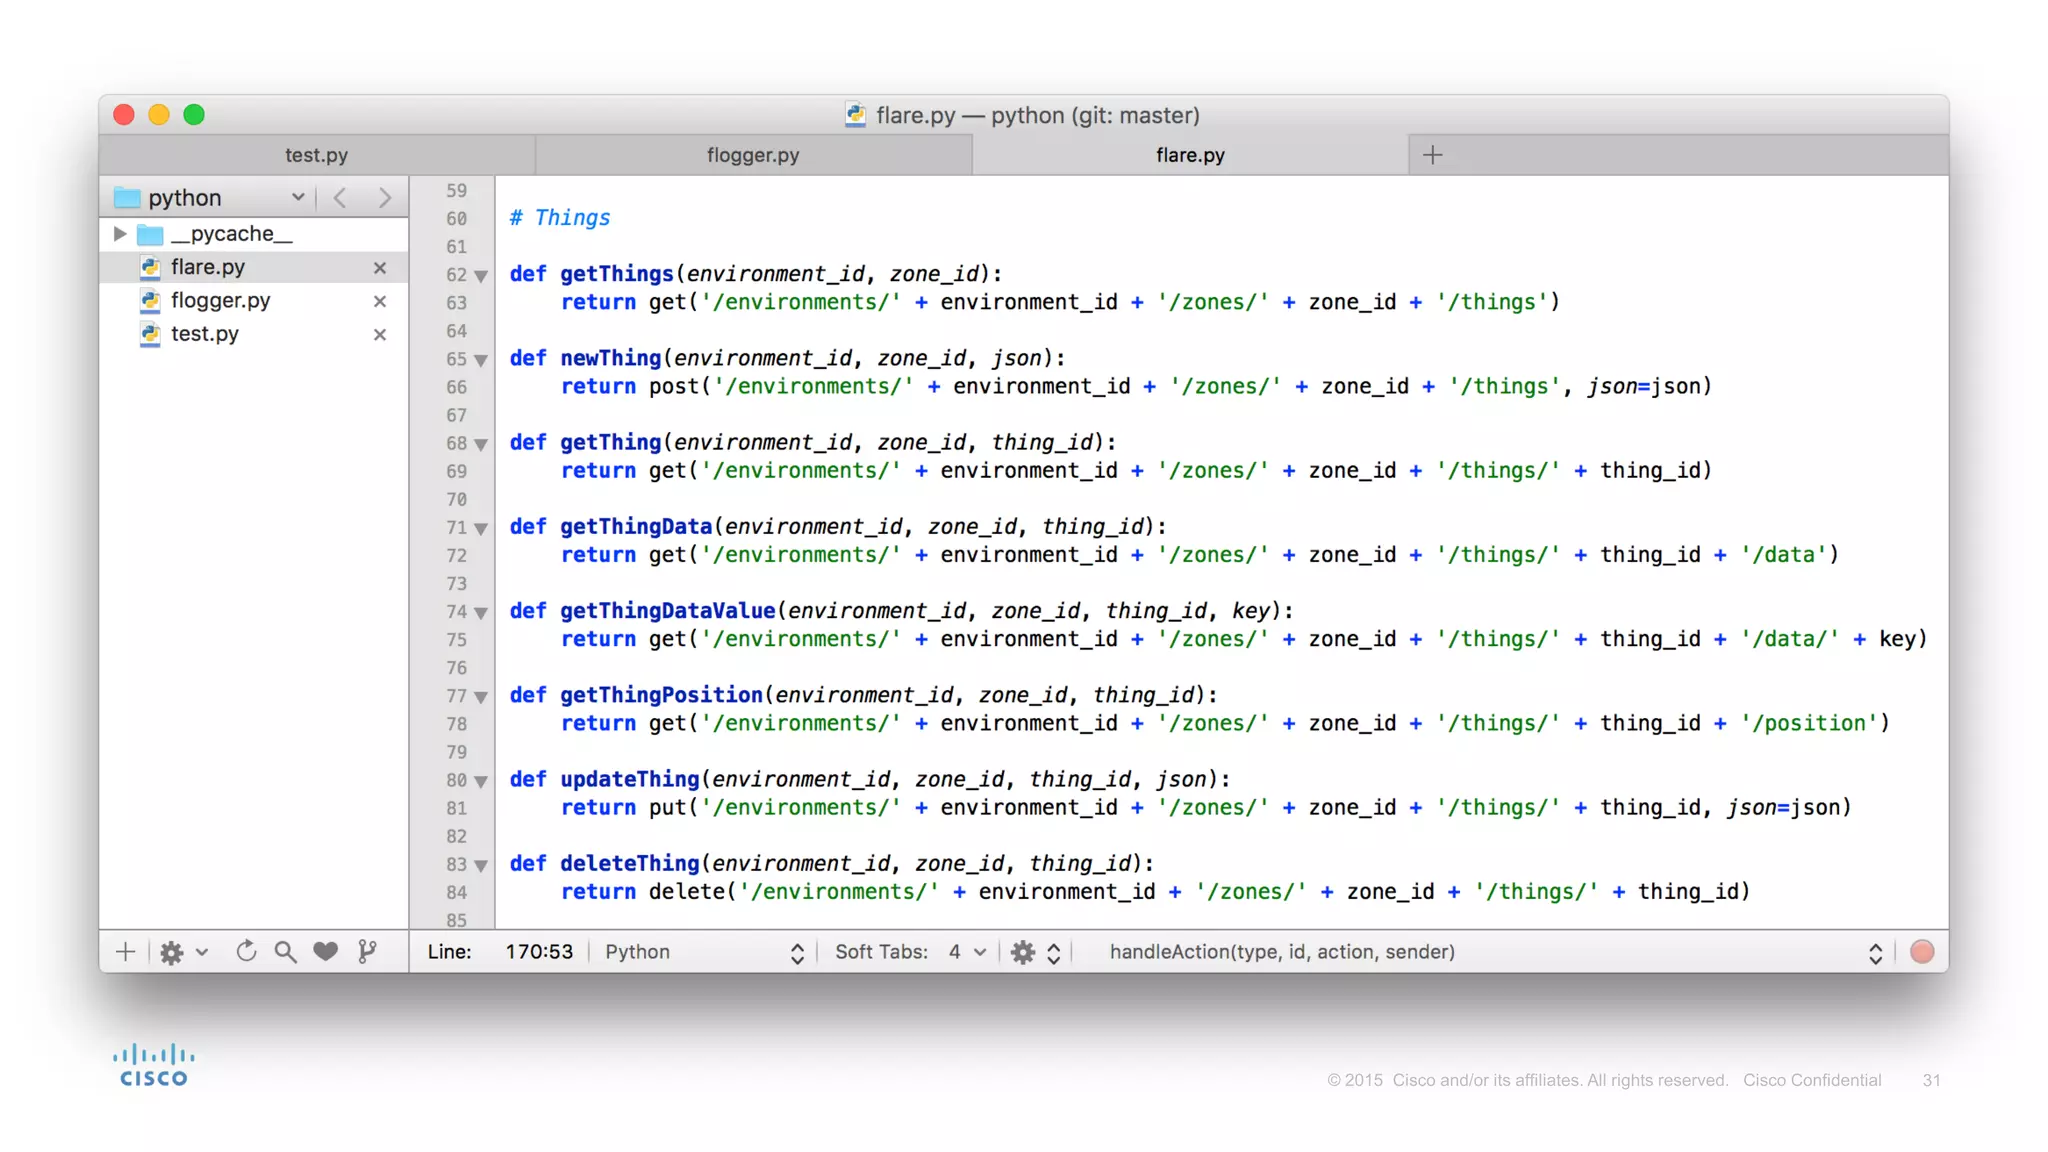
Task: Toggle fold arrow for deleteThing on line 83
Action: 481,865
